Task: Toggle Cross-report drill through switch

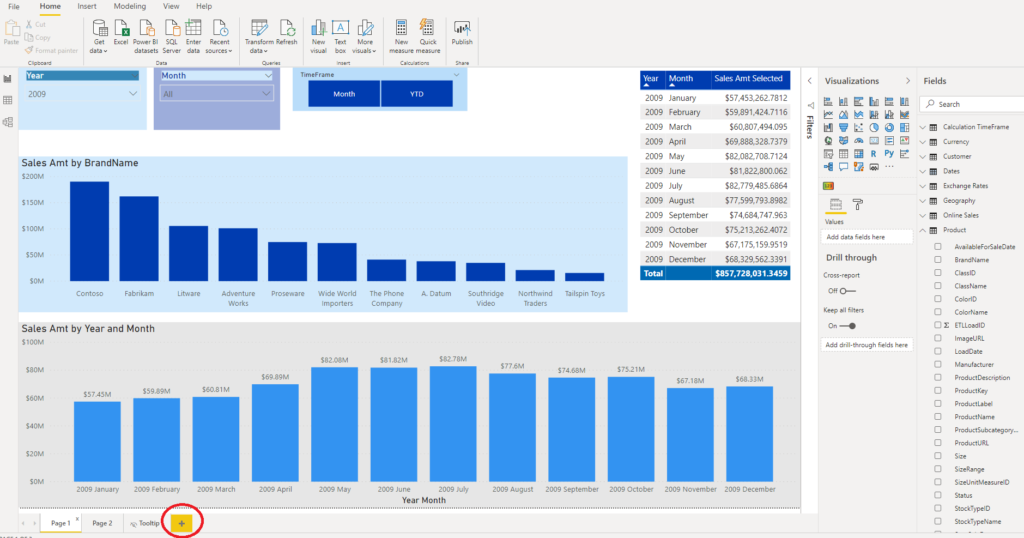Action: tap(848, 291)
